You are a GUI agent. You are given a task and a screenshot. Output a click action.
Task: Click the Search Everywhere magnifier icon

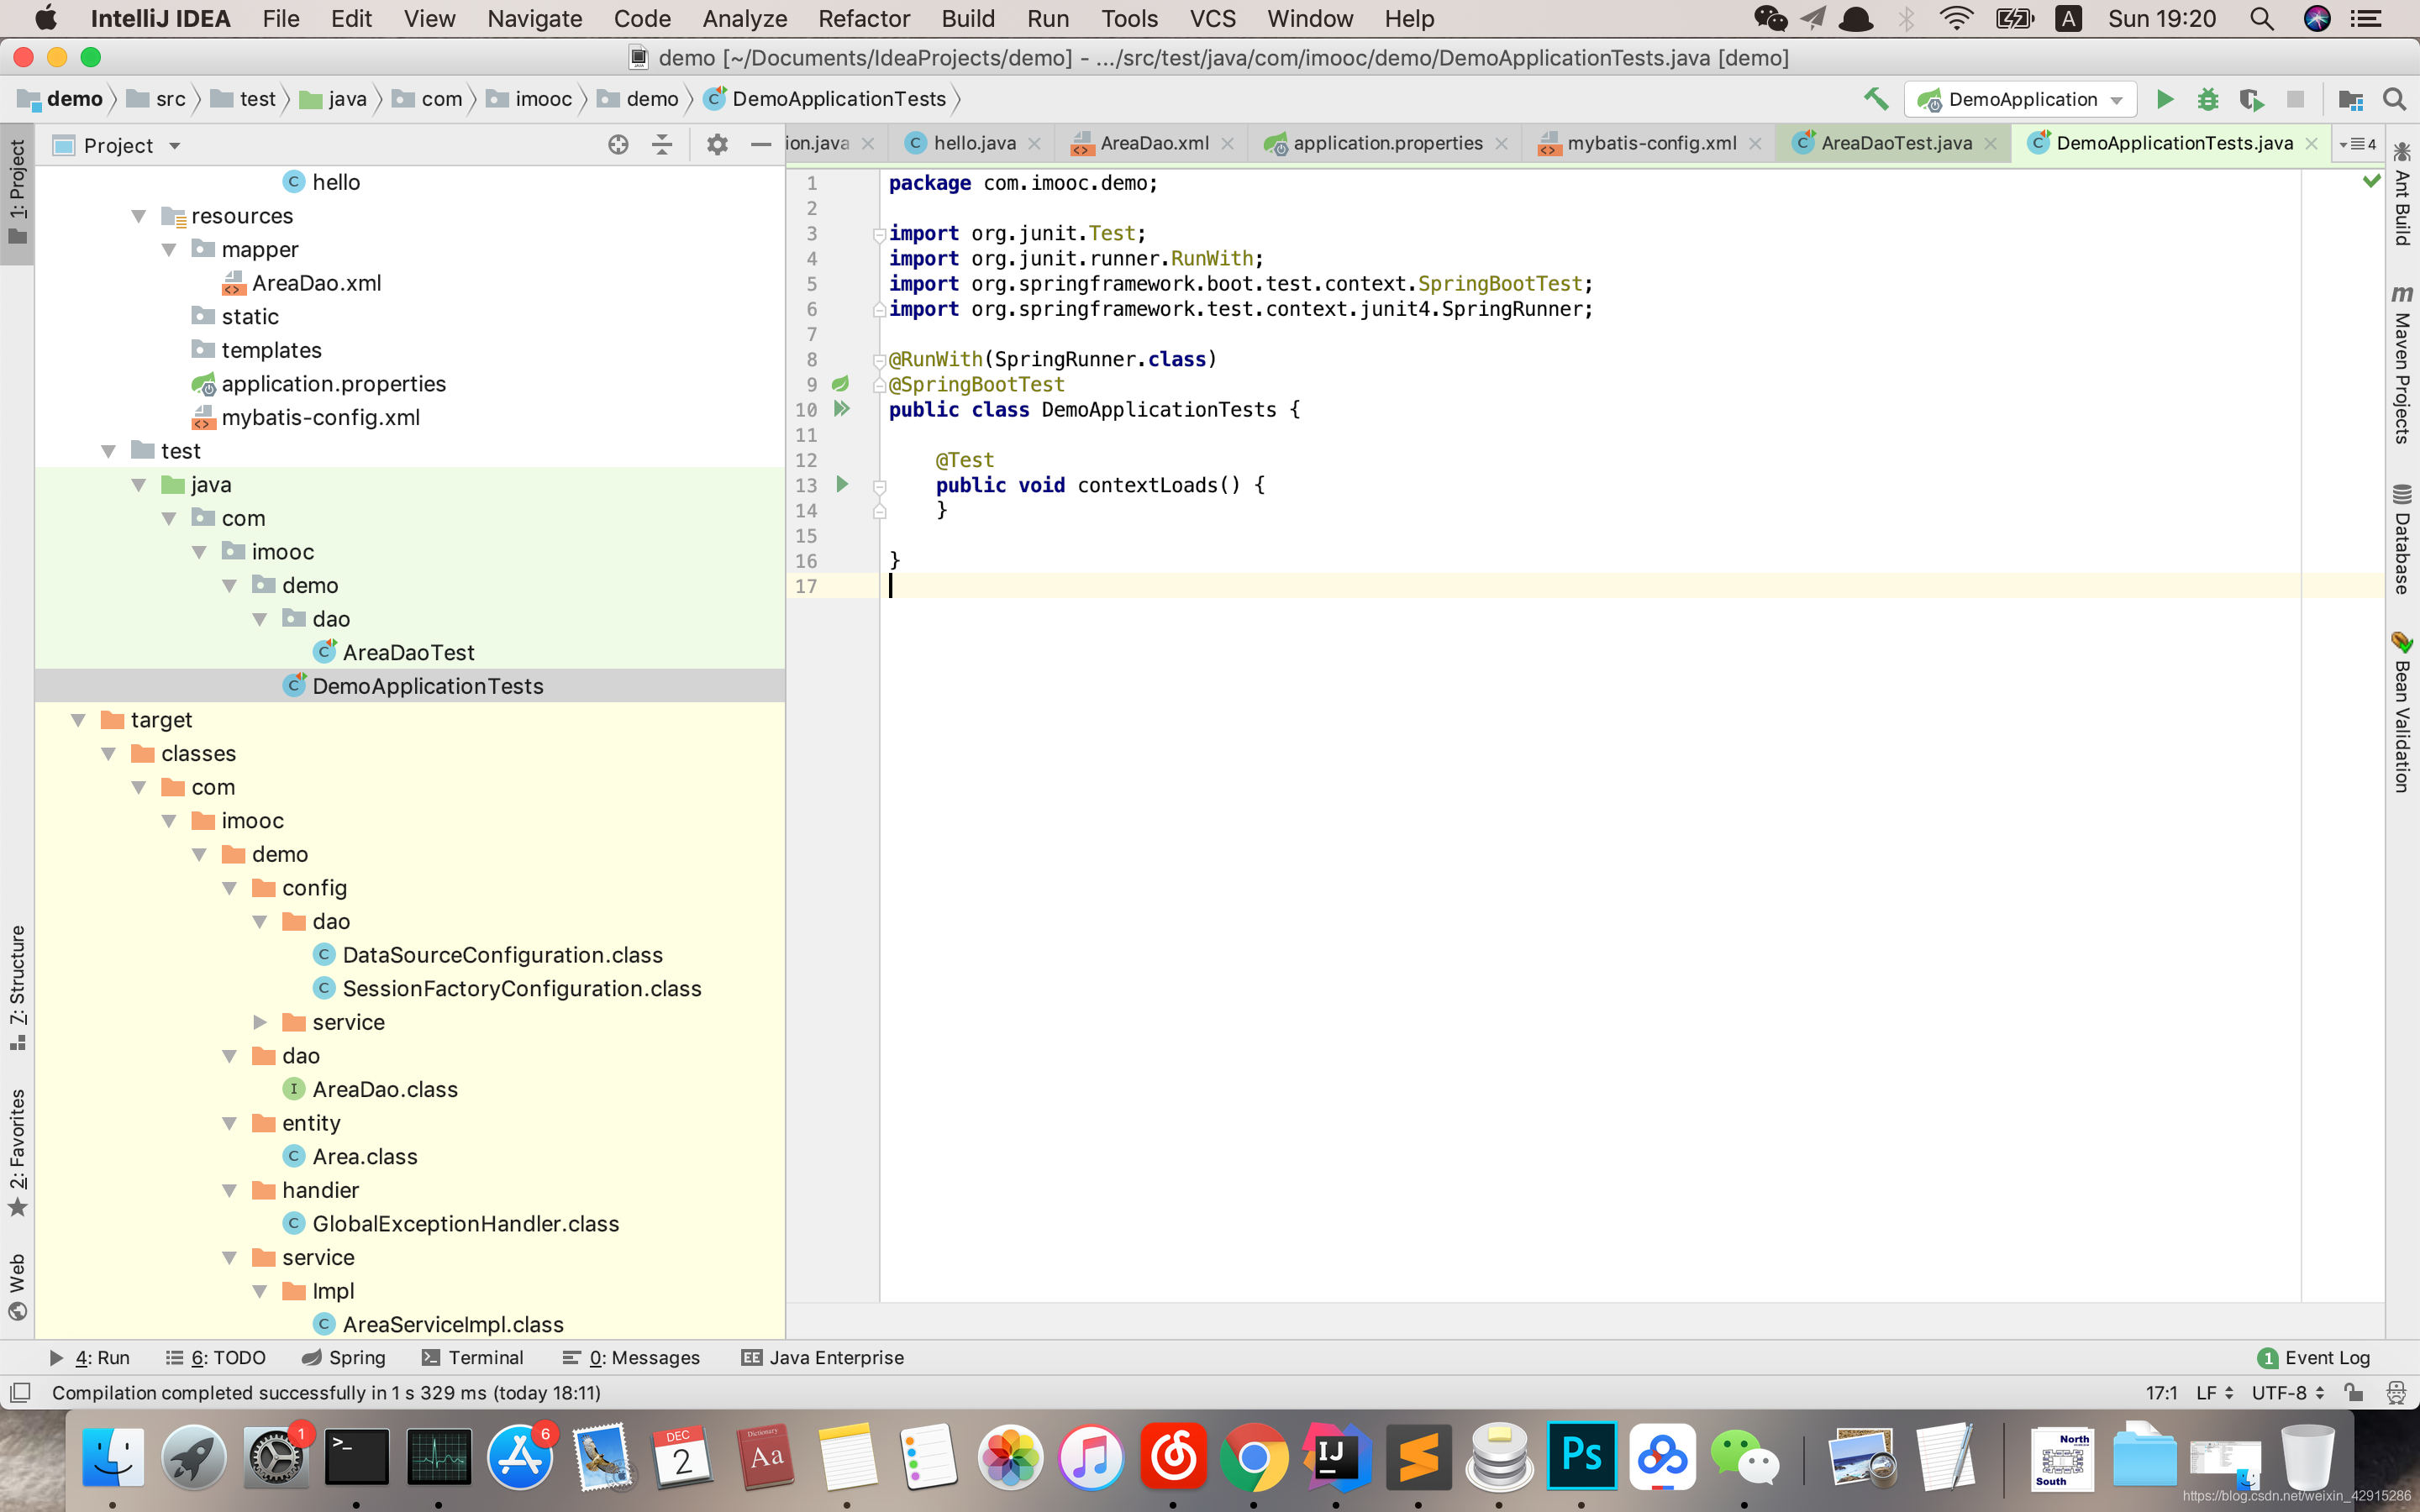[x=2394, y=99]
